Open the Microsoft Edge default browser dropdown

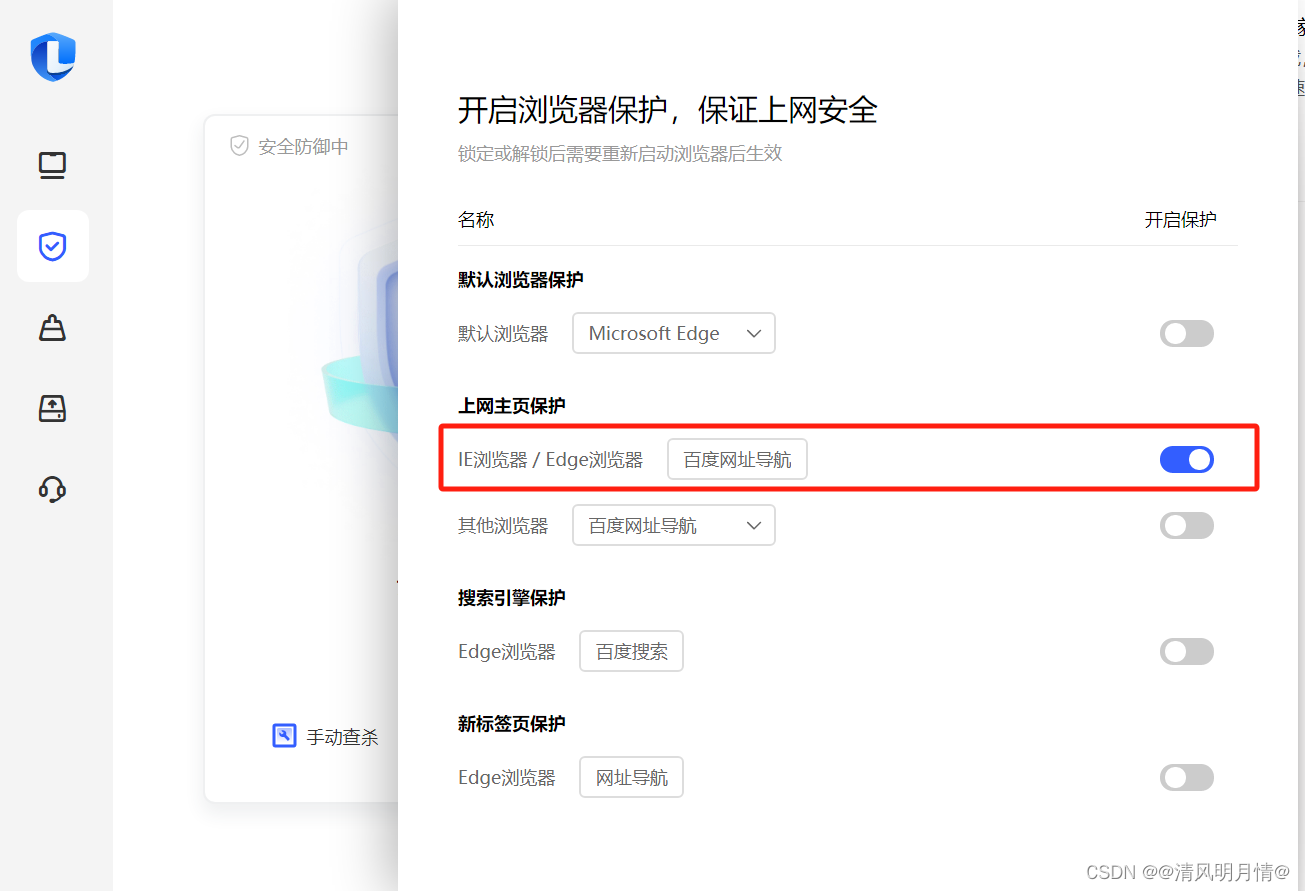coord(674,333)
